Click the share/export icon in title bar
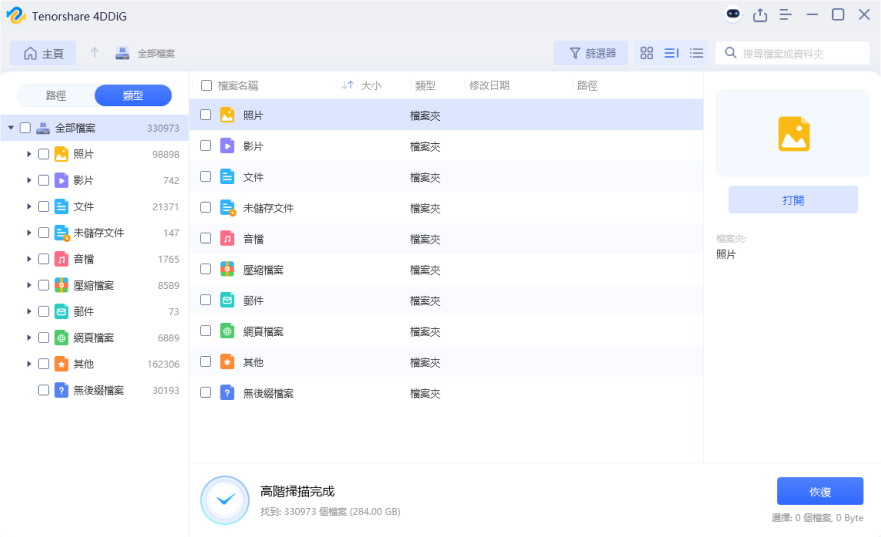Image resolution: width=881 pixels, height=537 pixels. [760, 14]
